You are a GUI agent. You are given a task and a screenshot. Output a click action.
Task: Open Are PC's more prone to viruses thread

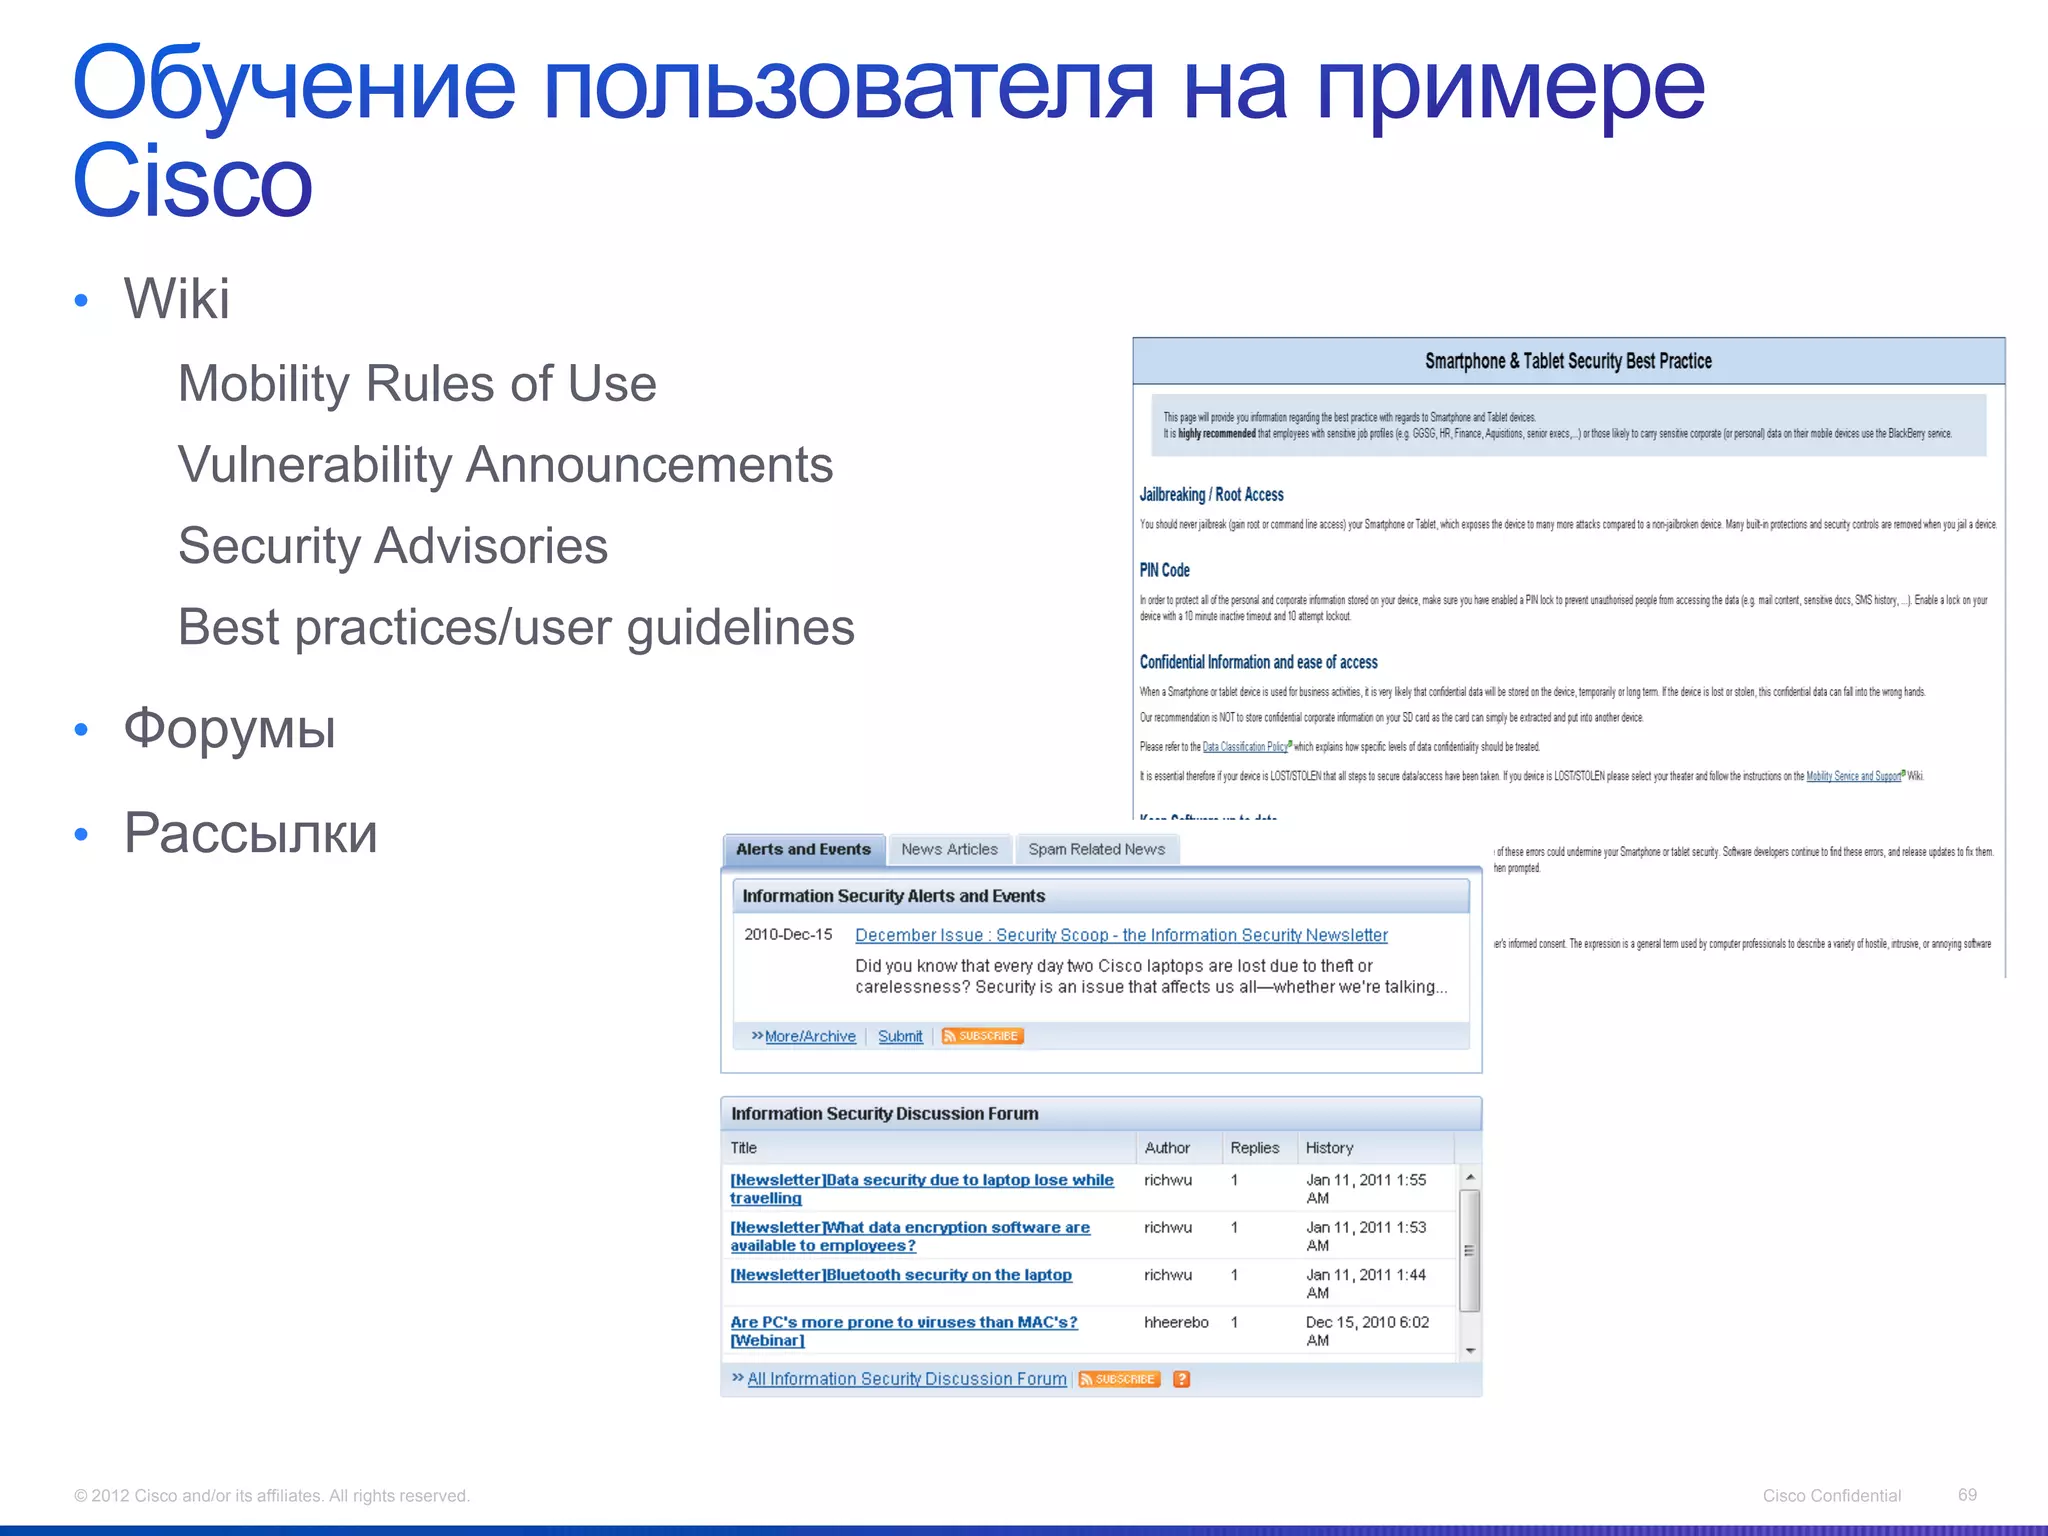pyautogui.click(x=903, y=1331)
